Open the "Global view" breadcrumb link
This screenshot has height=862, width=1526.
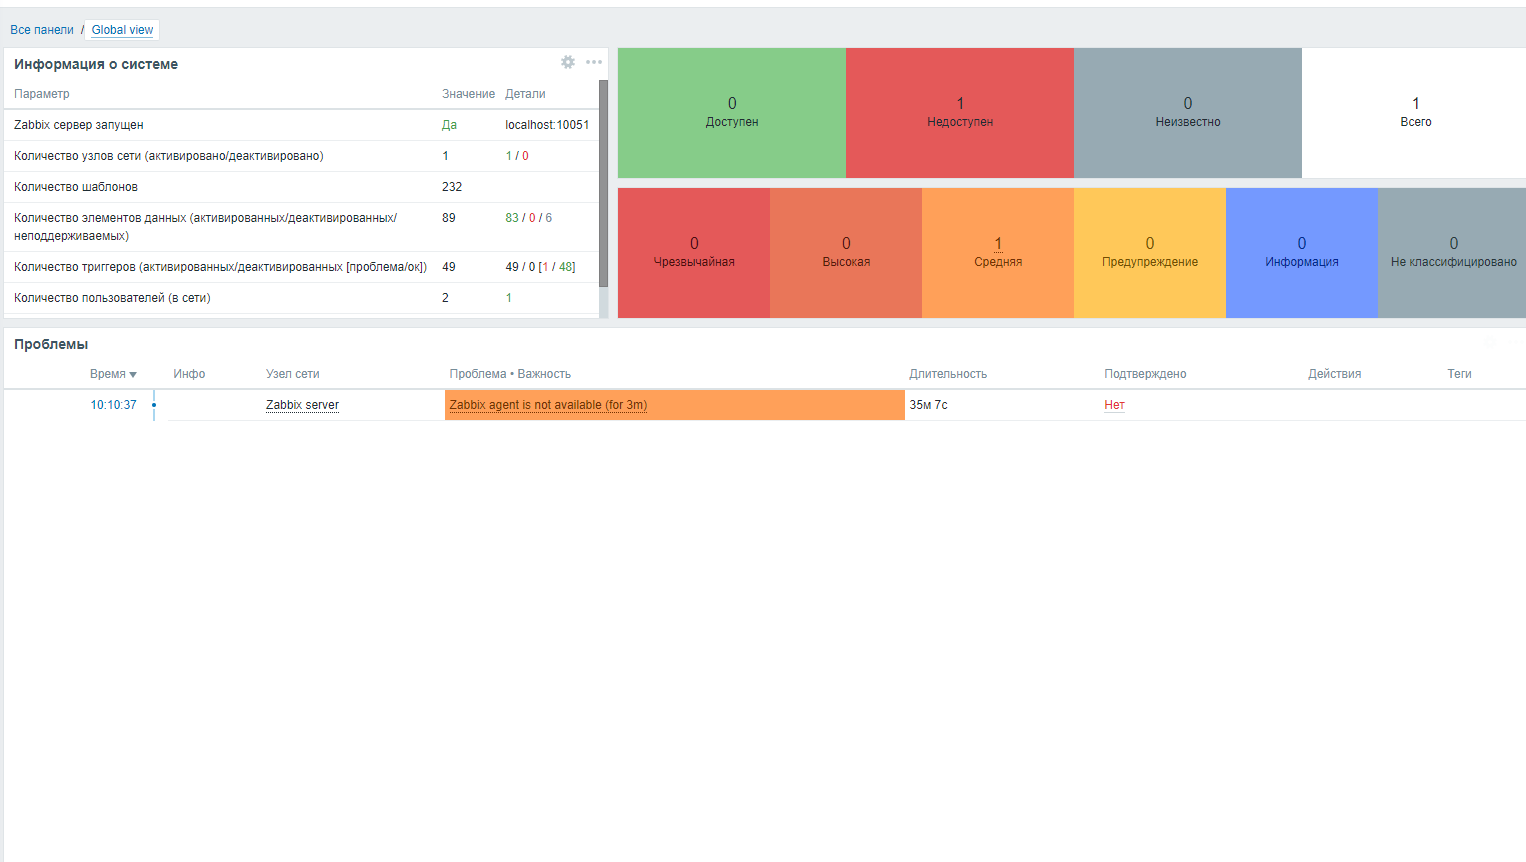click(x=123, y=30)
